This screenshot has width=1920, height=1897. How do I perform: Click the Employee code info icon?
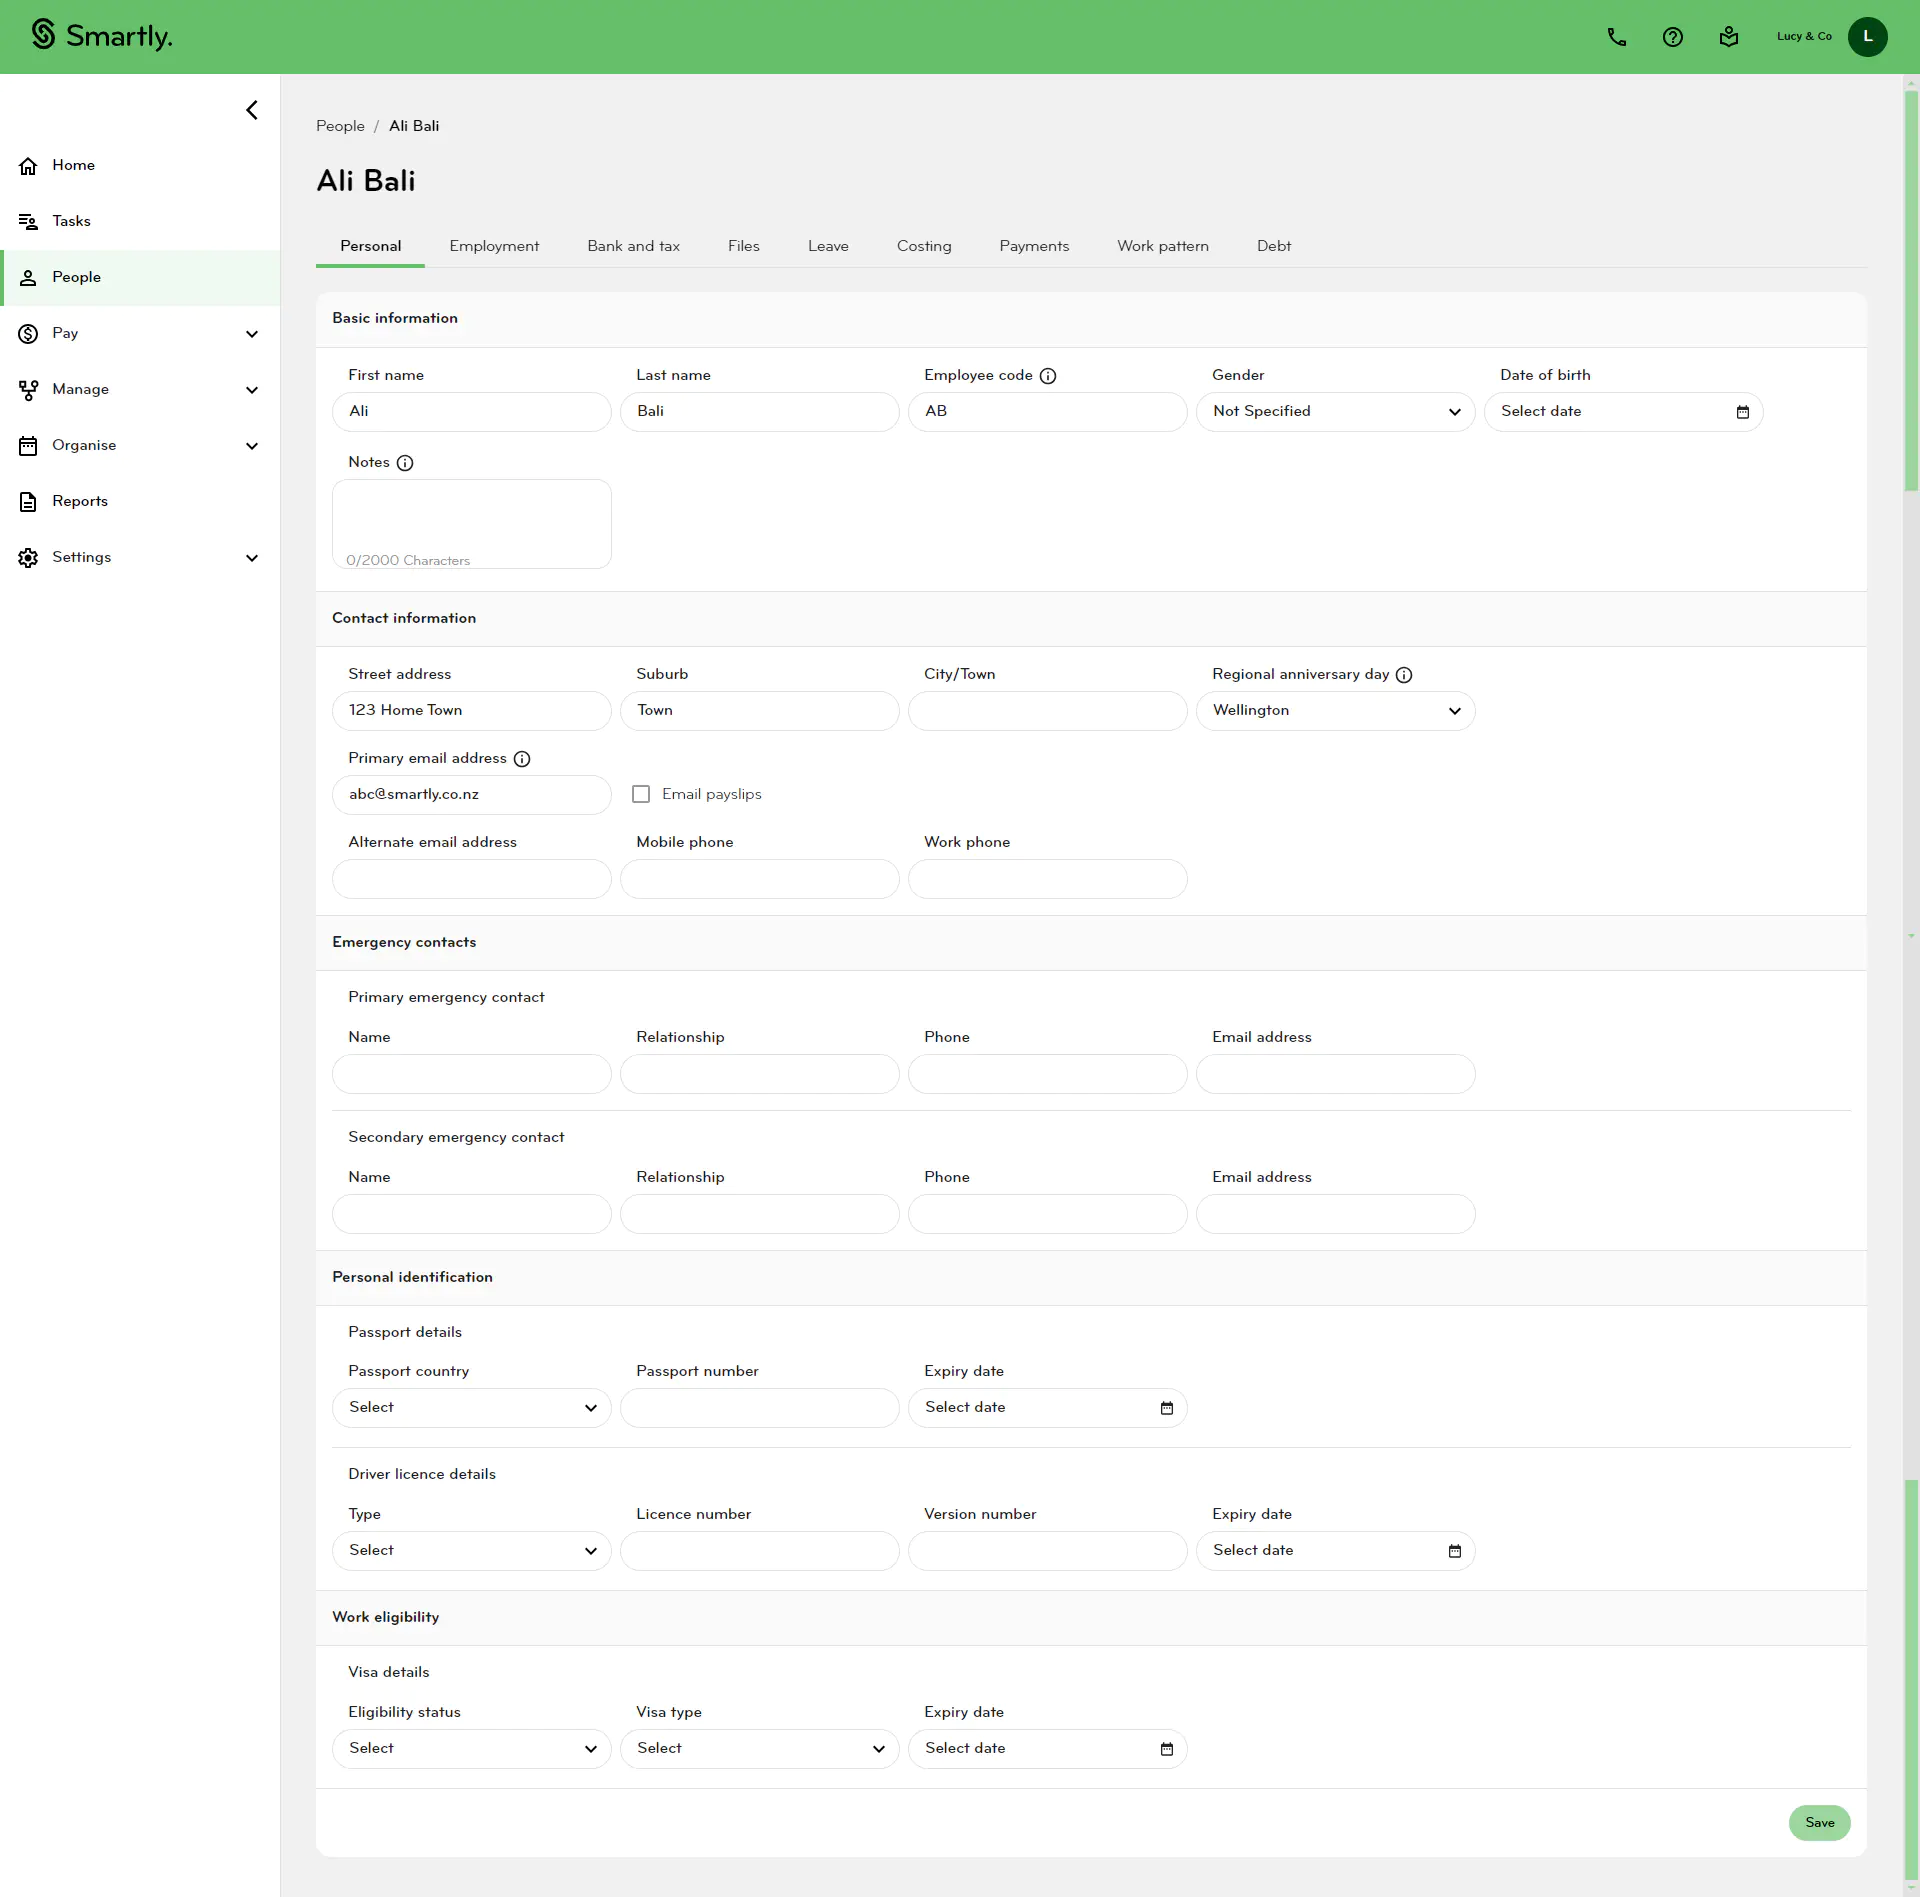coord(1047,376)
